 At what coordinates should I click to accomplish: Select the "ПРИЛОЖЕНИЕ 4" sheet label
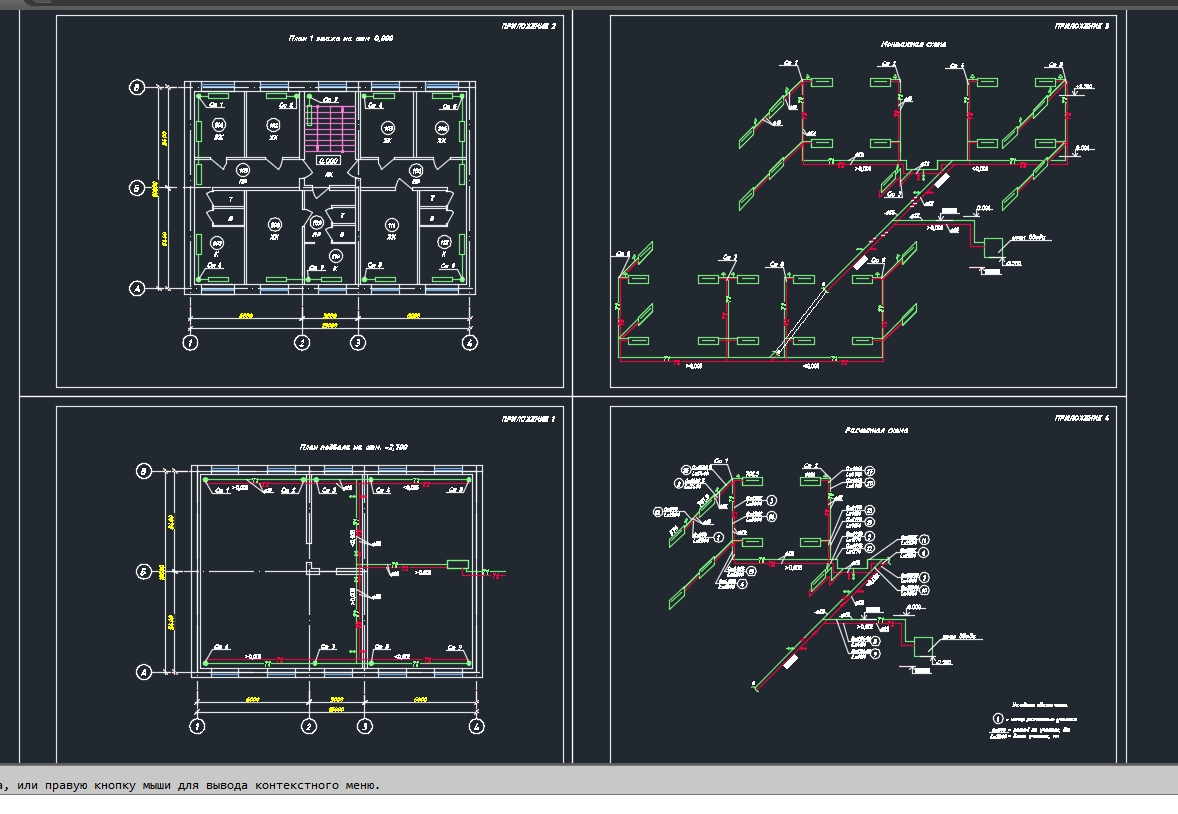tap(1082, 418)
